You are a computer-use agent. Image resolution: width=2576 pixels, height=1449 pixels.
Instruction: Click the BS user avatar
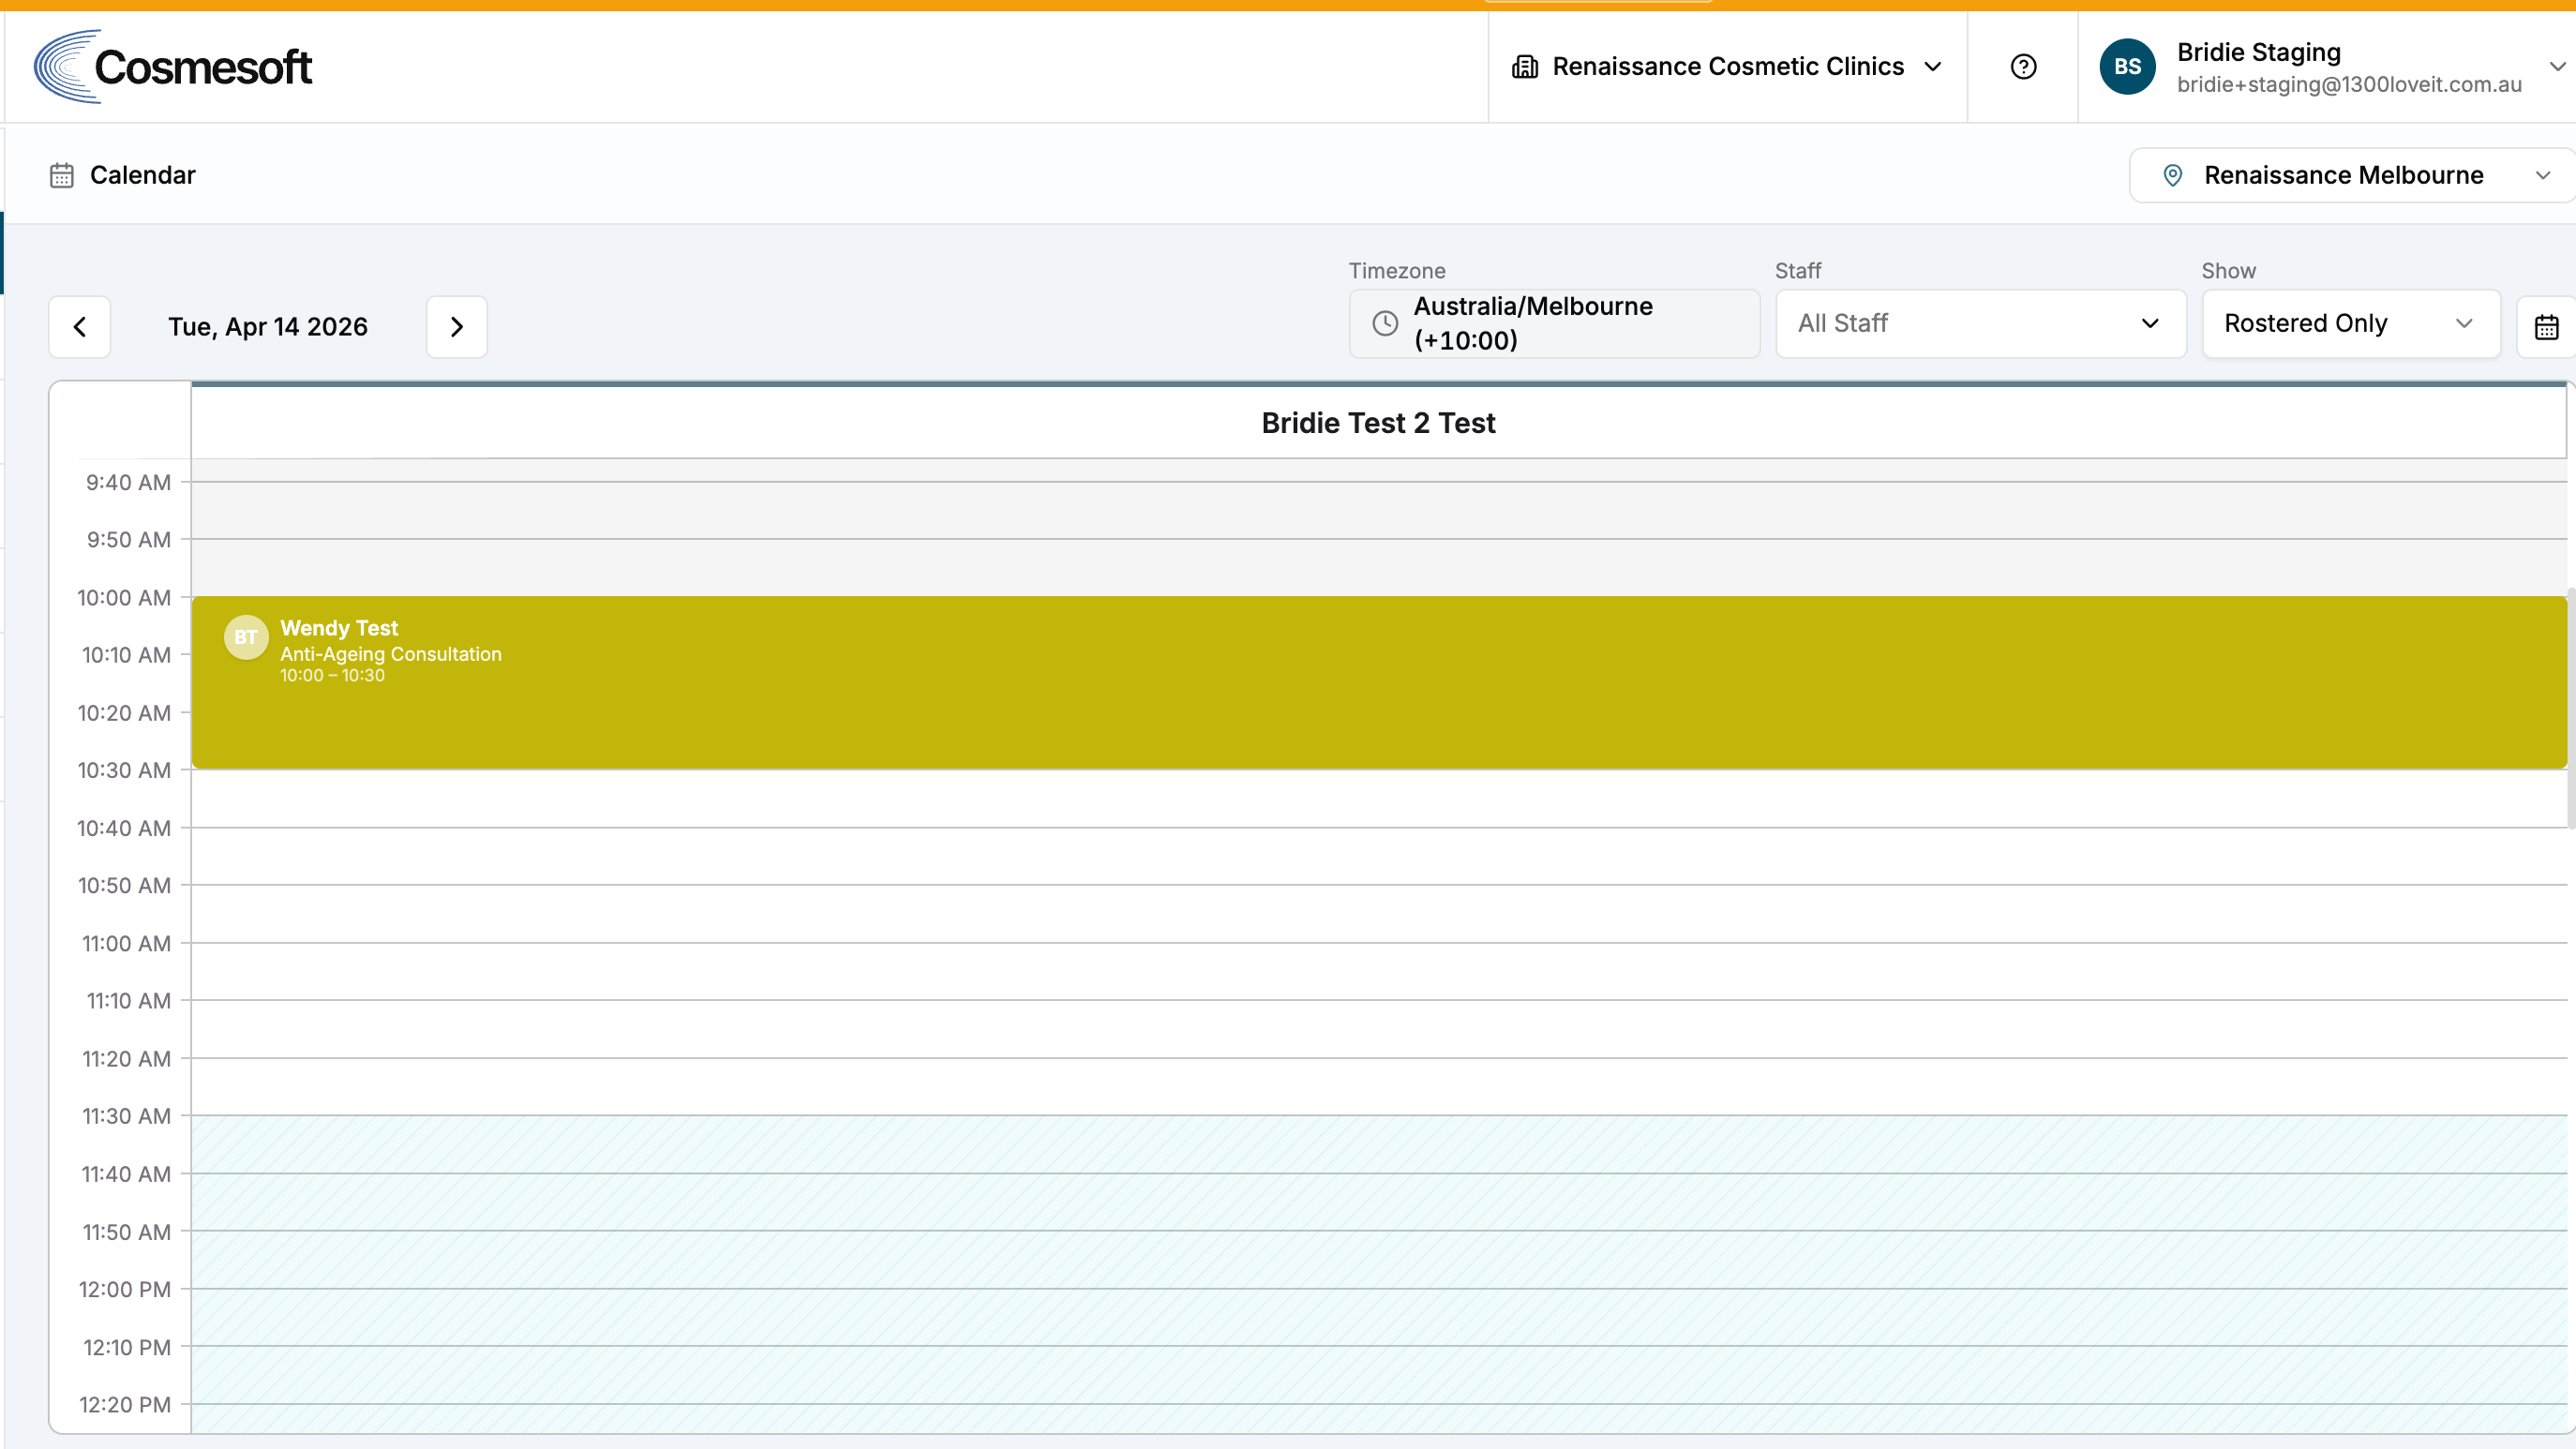[x=2127, y=67]
